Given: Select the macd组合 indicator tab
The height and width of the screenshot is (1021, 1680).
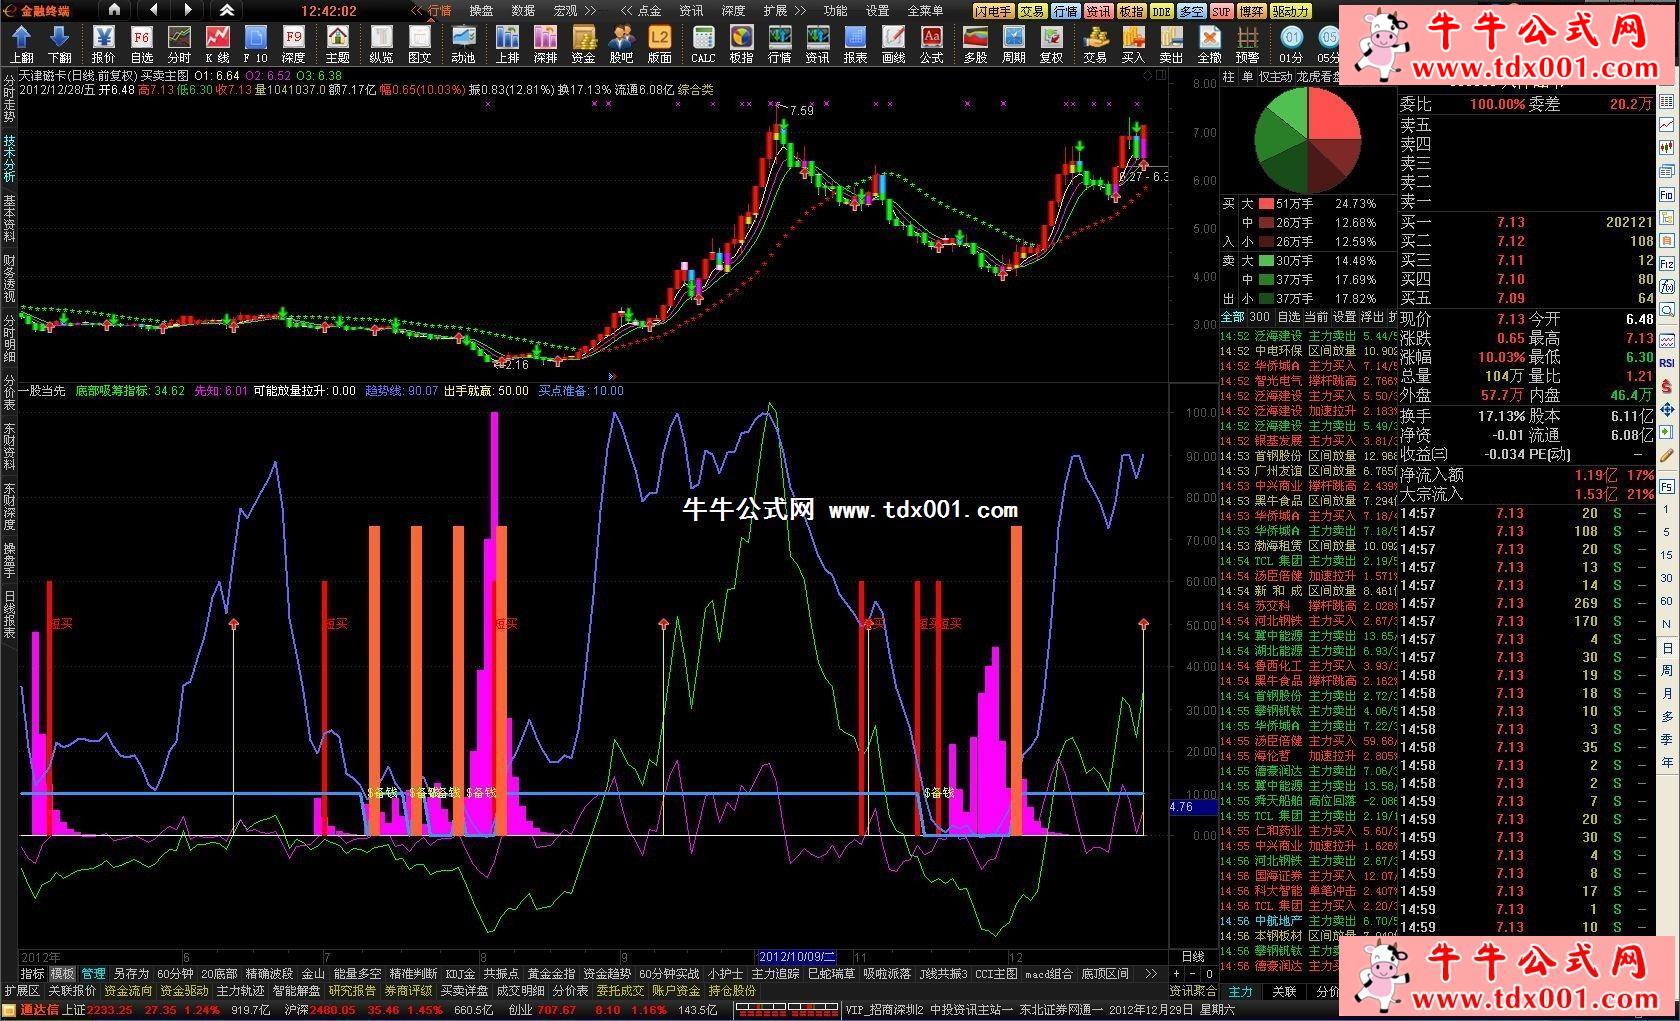Looking at the screenshot, I should coord(1049,973).
